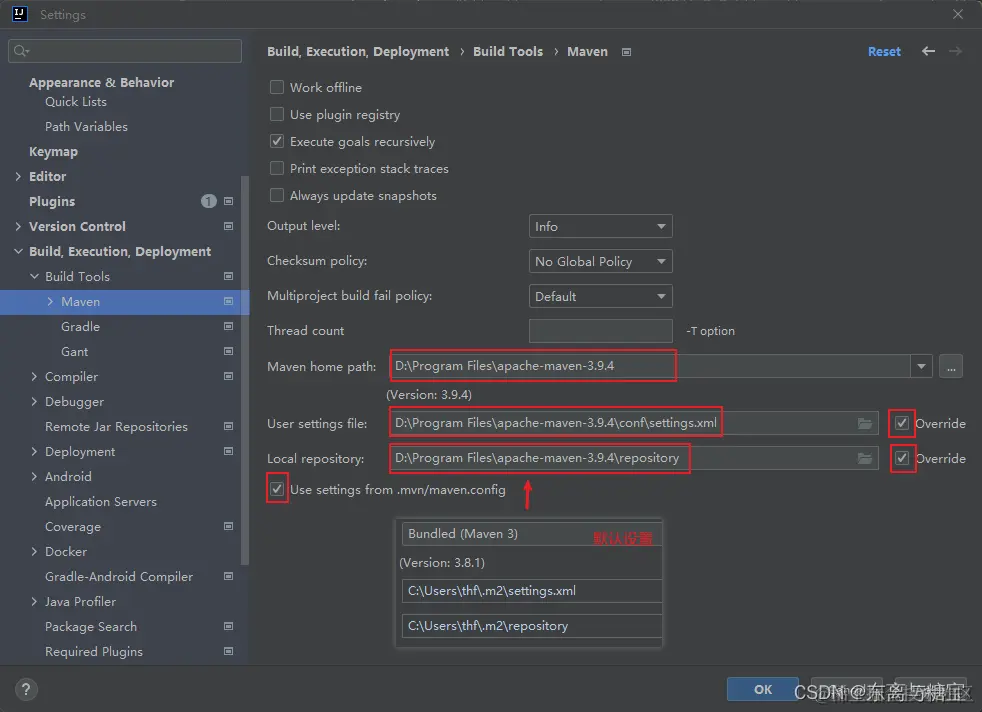The height and width of the screenshot is (712, 982).
Task: Toggle Override for Local repository
Action: (902, 458)
